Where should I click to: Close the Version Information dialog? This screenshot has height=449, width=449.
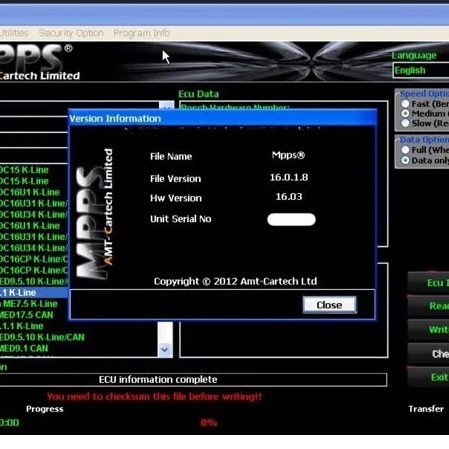329,305
